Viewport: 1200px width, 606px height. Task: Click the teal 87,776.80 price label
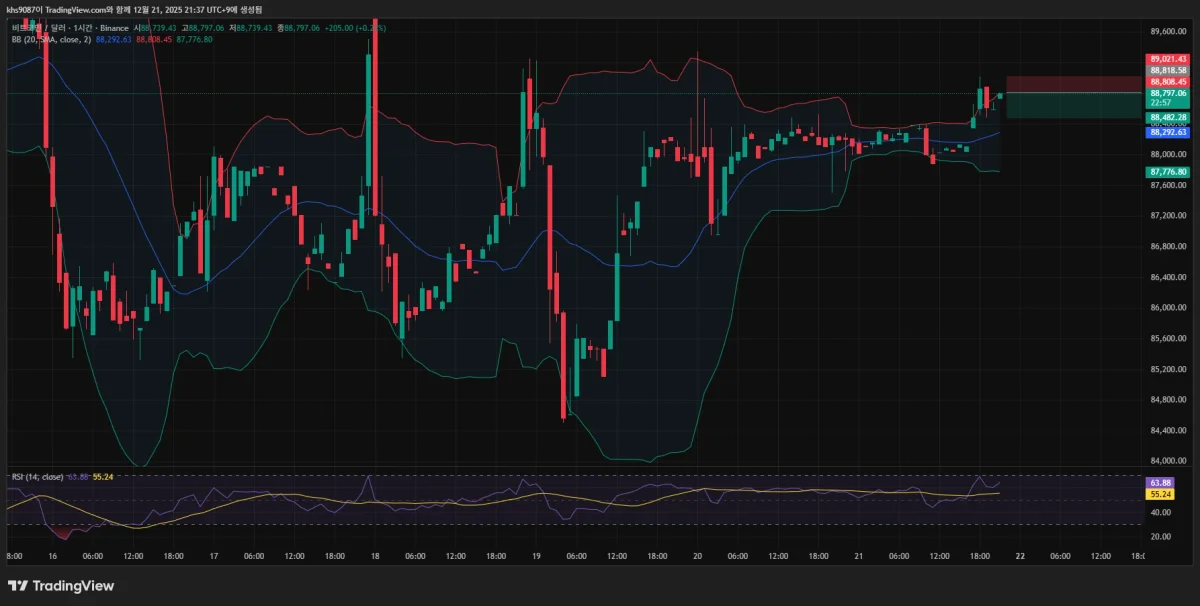tap(1168, 171)
